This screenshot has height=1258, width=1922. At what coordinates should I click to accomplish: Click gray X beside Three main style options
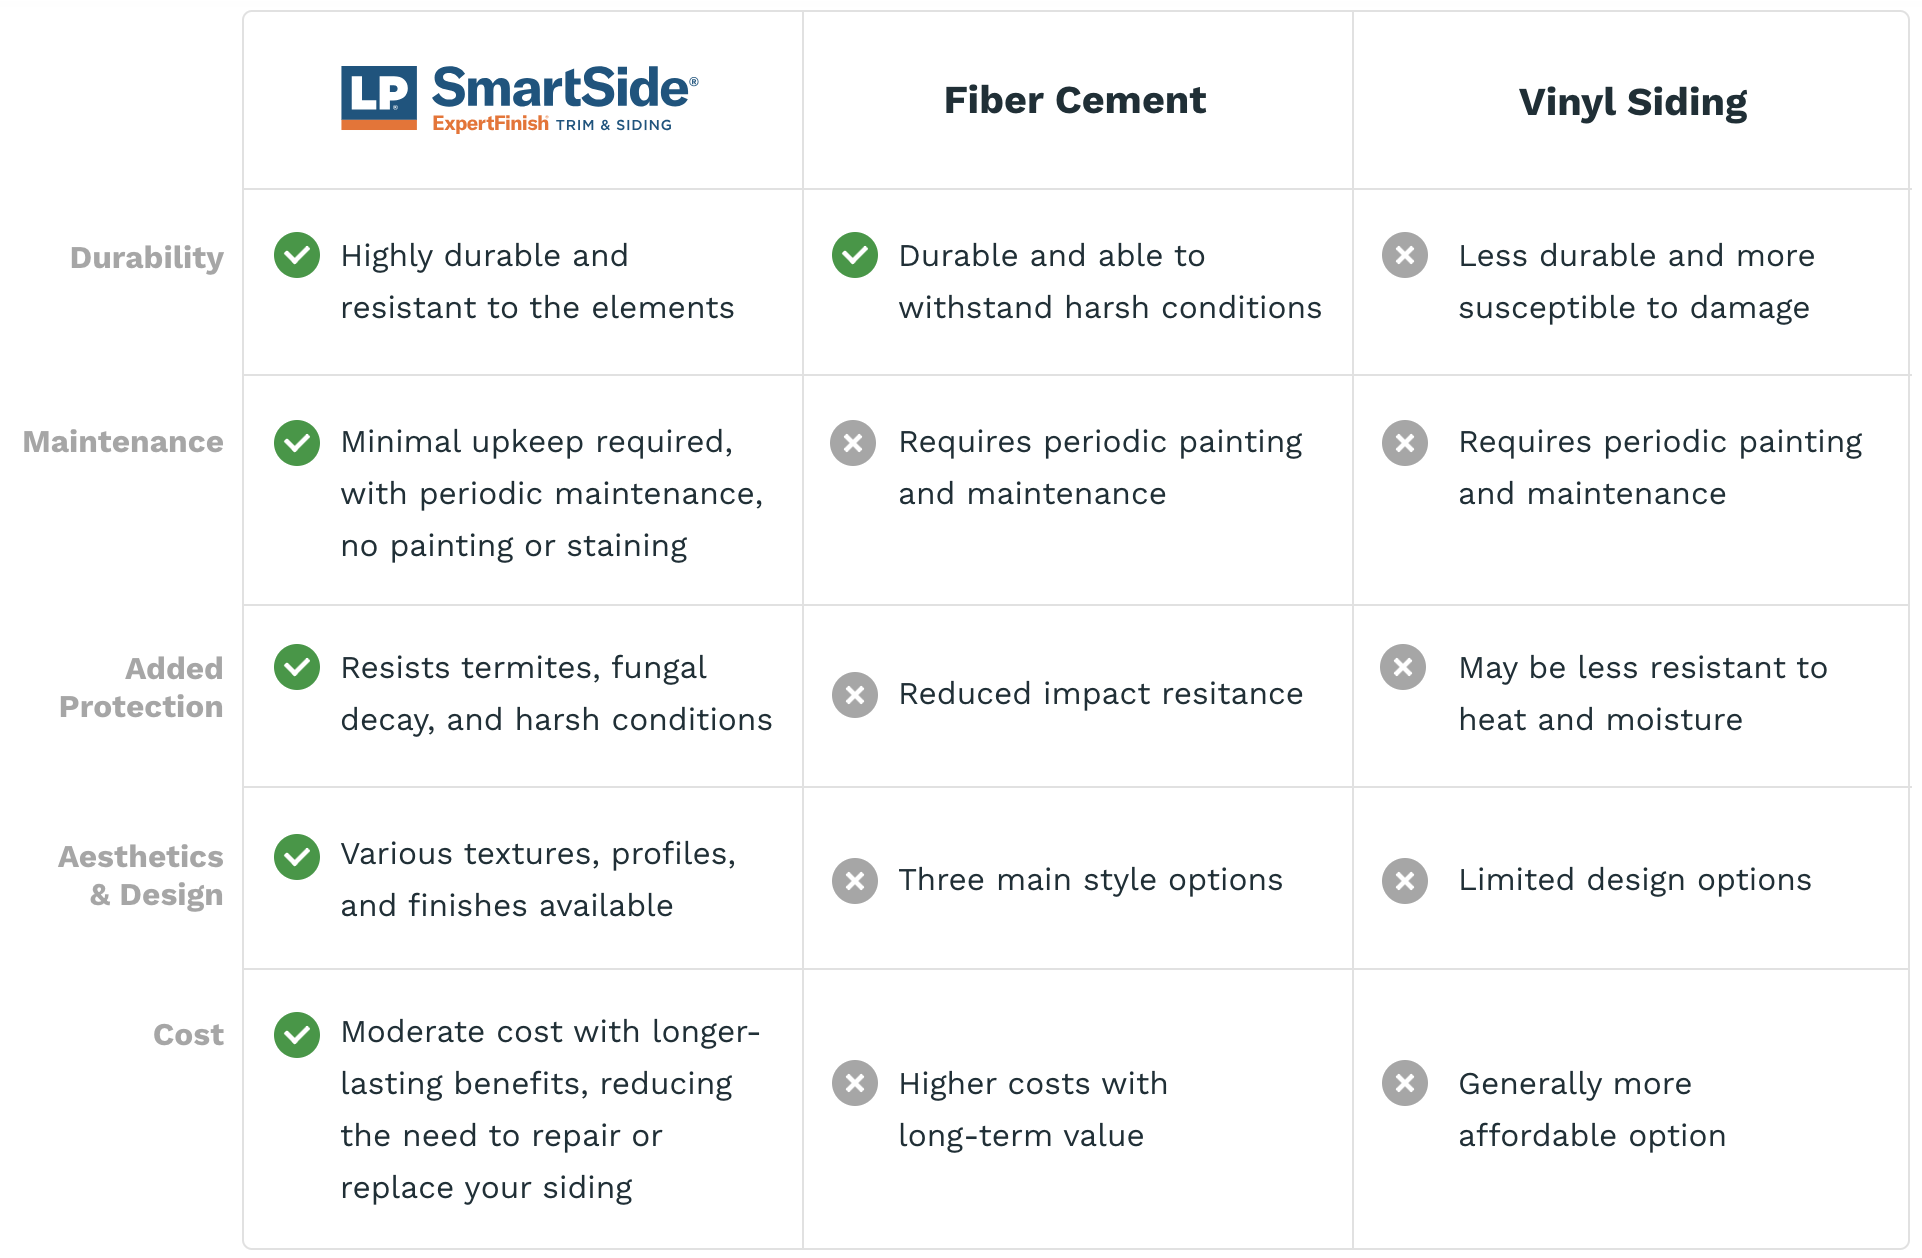pos(855,881)
